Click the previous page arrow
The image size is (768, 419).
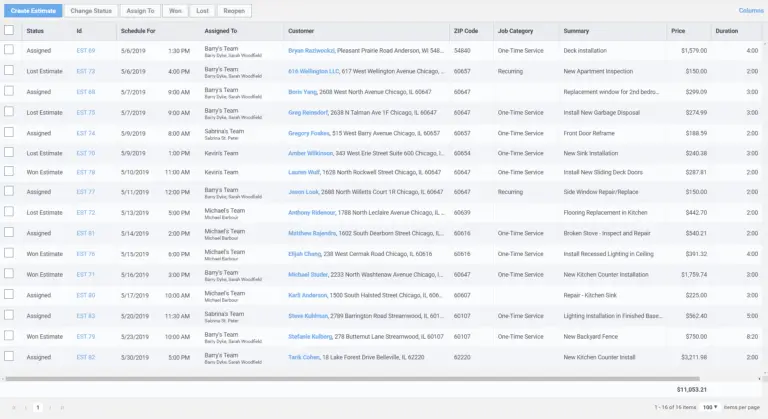point(25,408)
